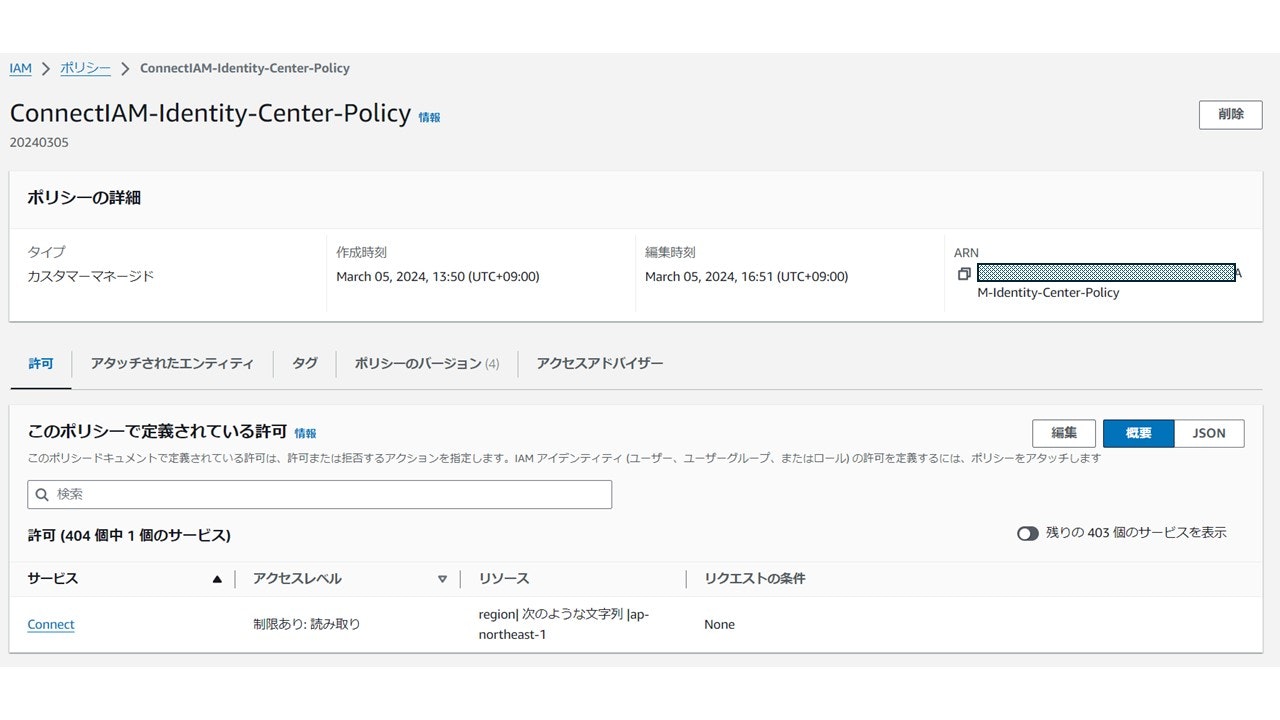Viewport: 1280px width, 720px height.
Task: Click the 許可 (404 個中 1 個のサービス) label
Action: point(129,536)
